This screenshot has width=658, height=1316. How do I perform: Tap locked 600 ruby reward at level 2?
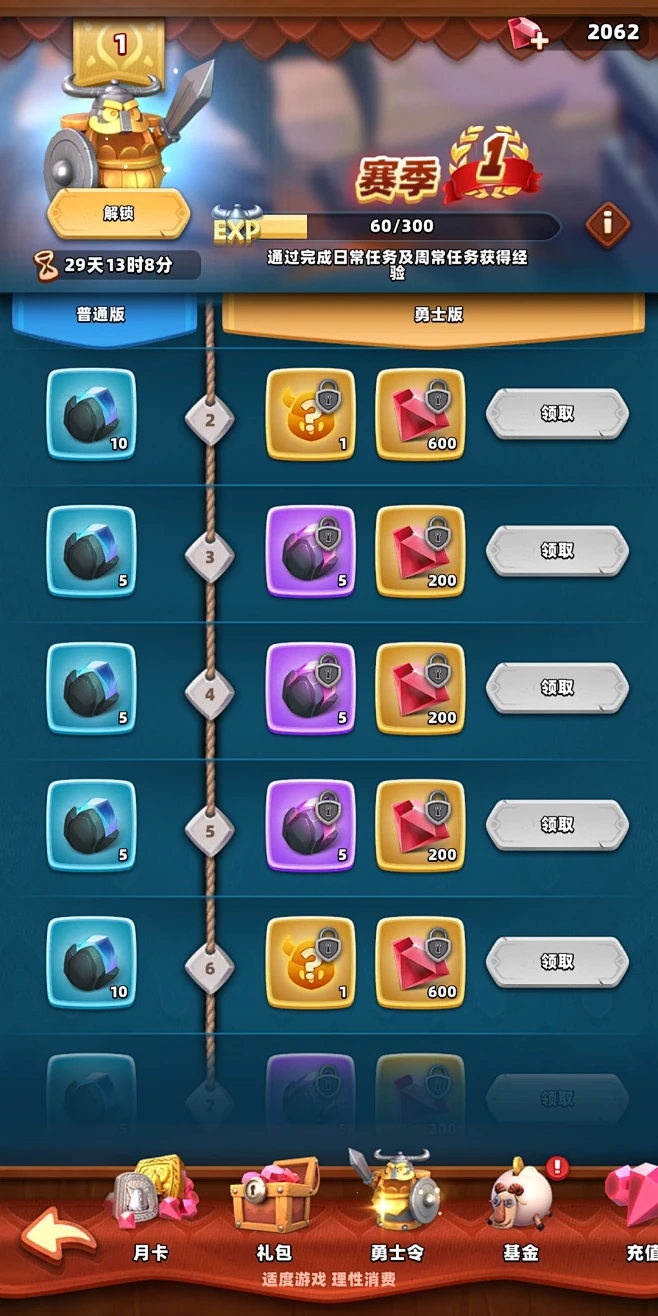coord(420,414)
